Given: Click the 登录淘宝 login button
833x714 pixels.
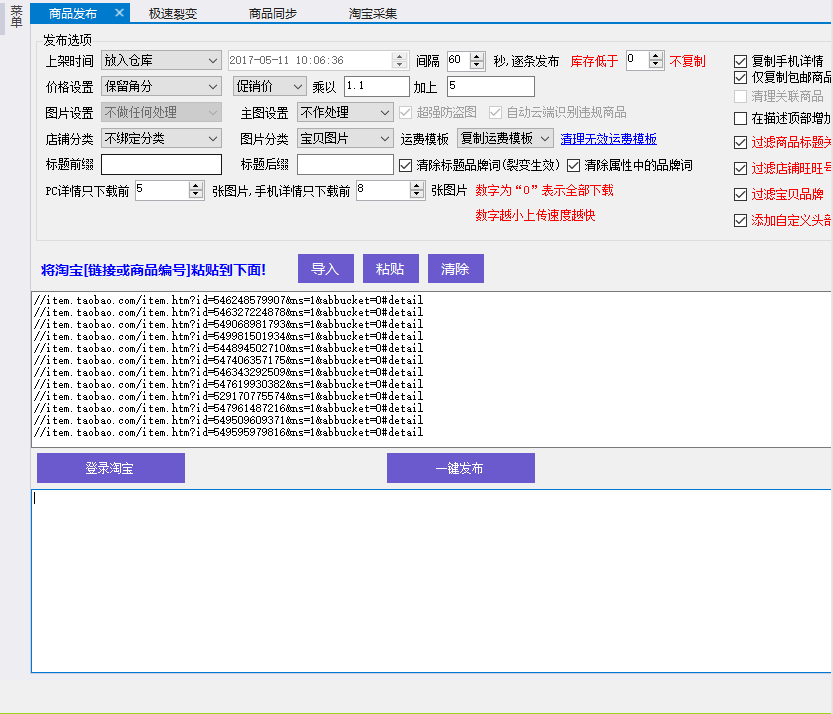Looking at the screenshot, I should (x=110, y=468).
